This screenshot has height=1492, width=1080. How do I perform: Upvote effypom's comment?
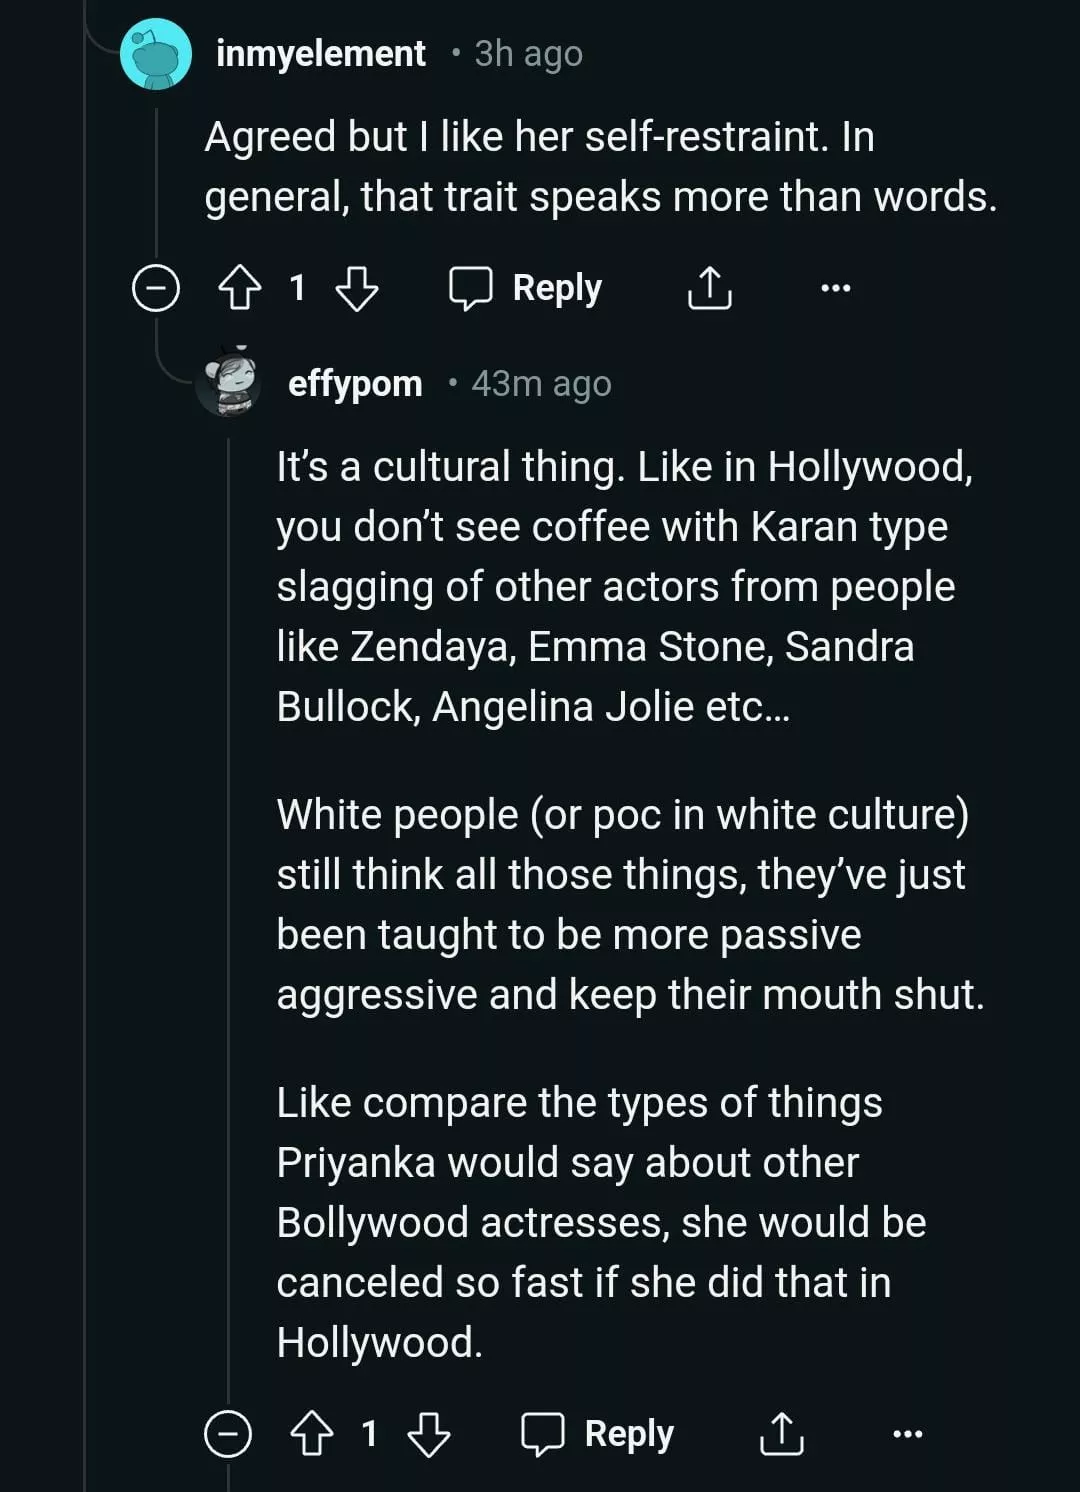coord(311,1435)
